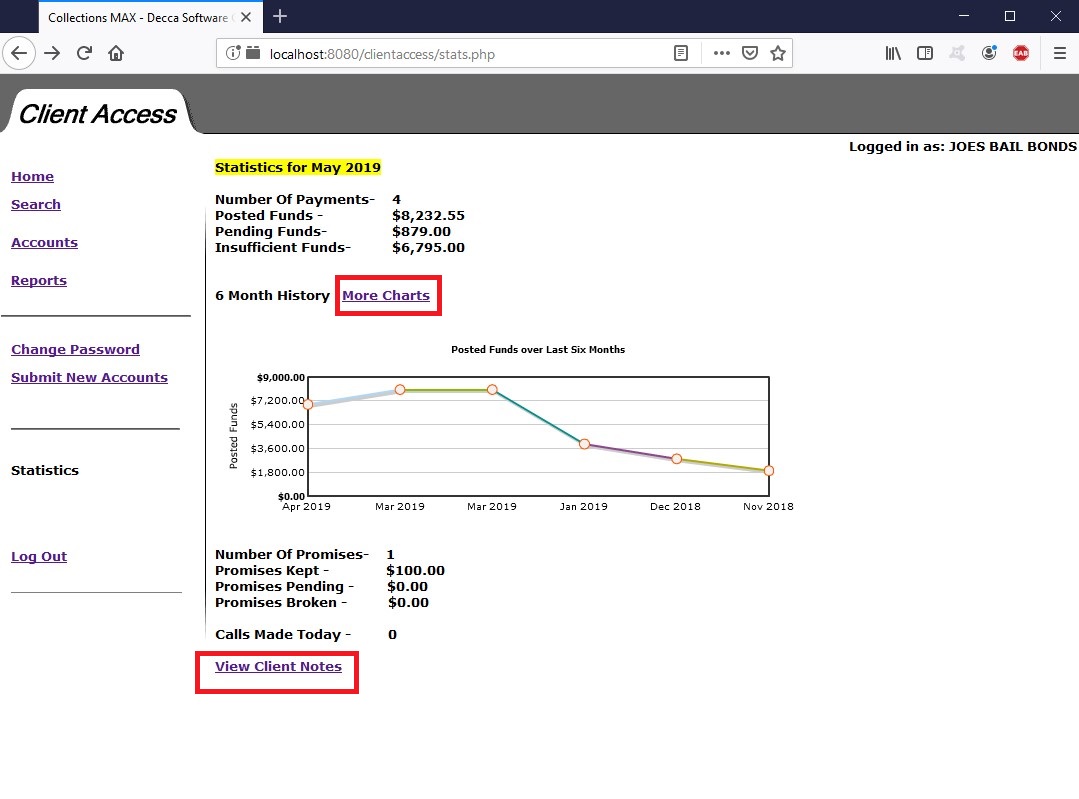Toggle reader view icon in address bar
The height and width of the screenshot is (799, 1079).
coord(681,53)
